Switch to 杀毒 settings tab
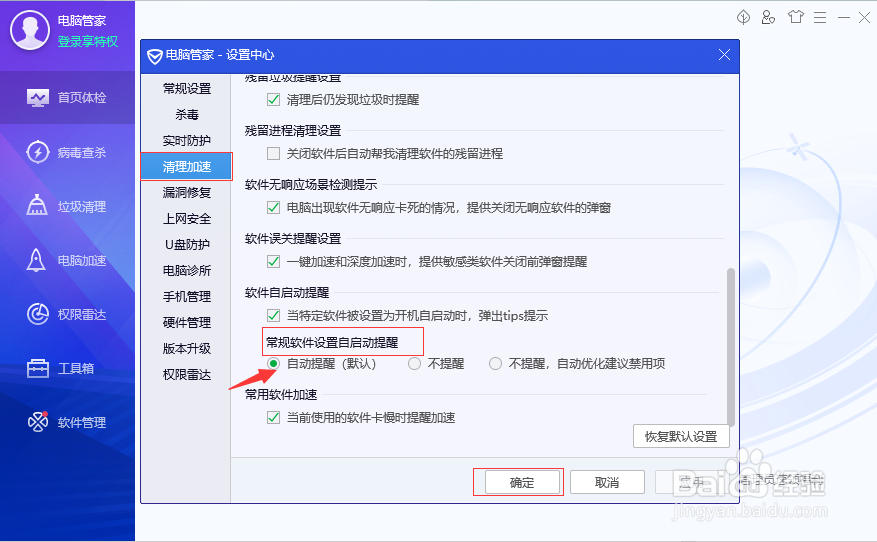The height and width of the screenshot is (542, 877). pos(186,115)
